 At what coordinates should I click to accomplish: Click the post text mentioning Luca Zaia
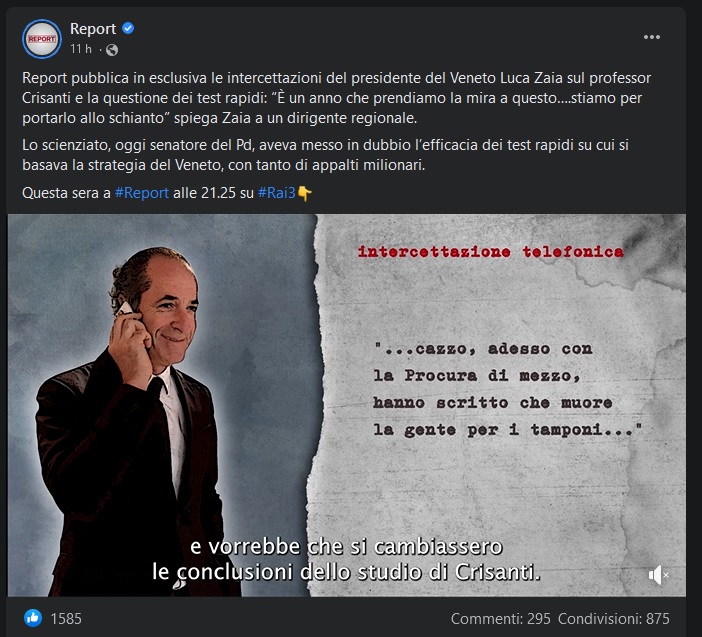coord(336,98)
